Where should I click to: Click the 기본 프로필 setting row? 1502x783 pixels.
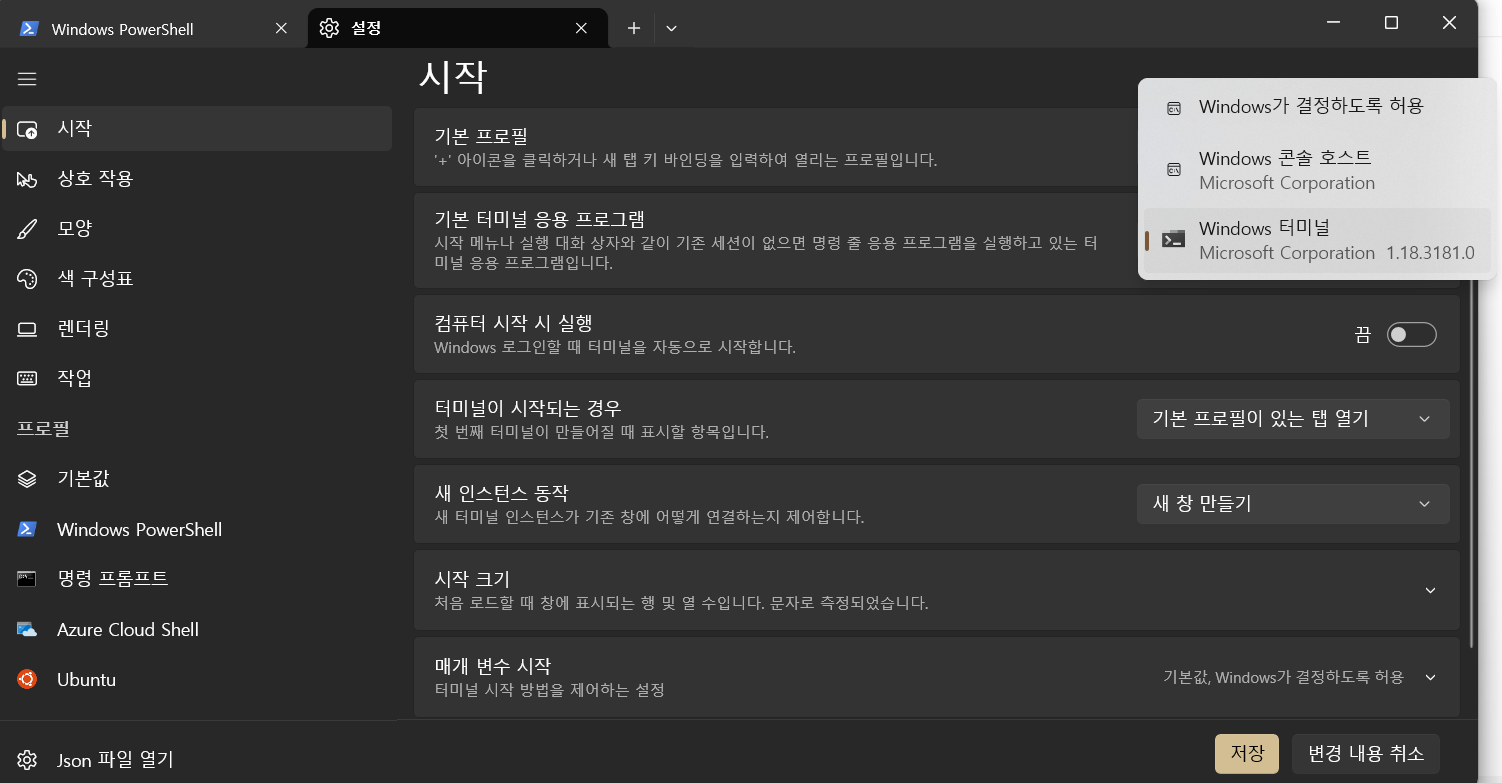(x=775, y=147)
